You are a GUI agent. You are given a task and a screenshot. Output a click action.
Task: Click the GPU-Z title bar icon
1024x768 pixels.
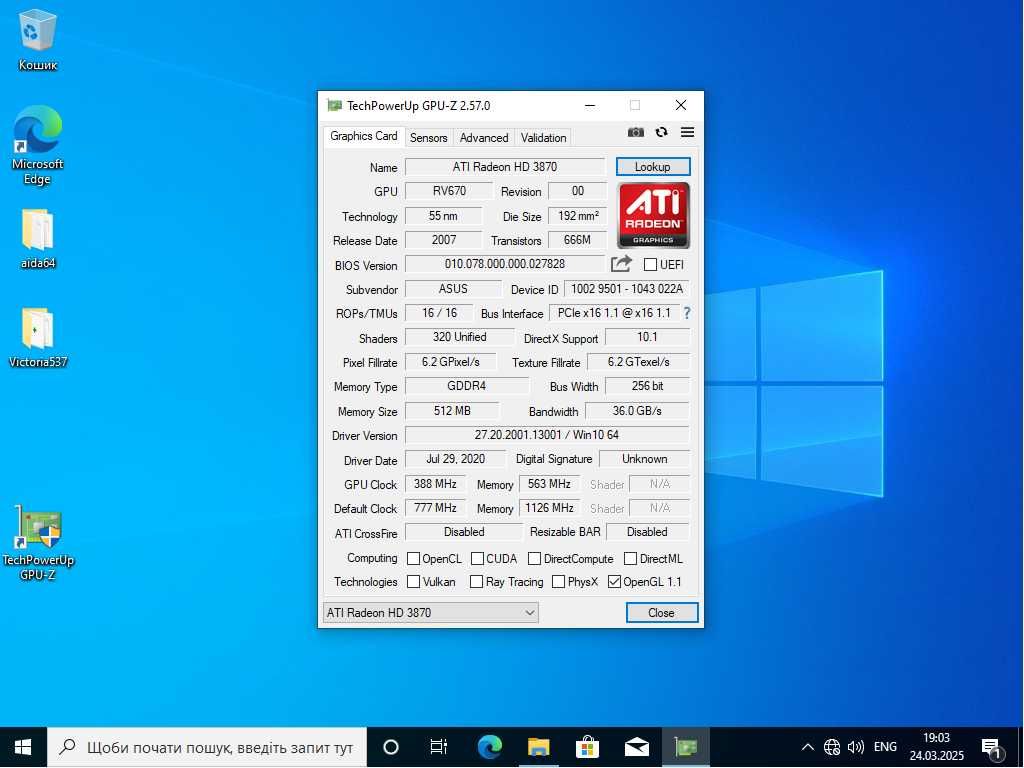click(334, 105)
